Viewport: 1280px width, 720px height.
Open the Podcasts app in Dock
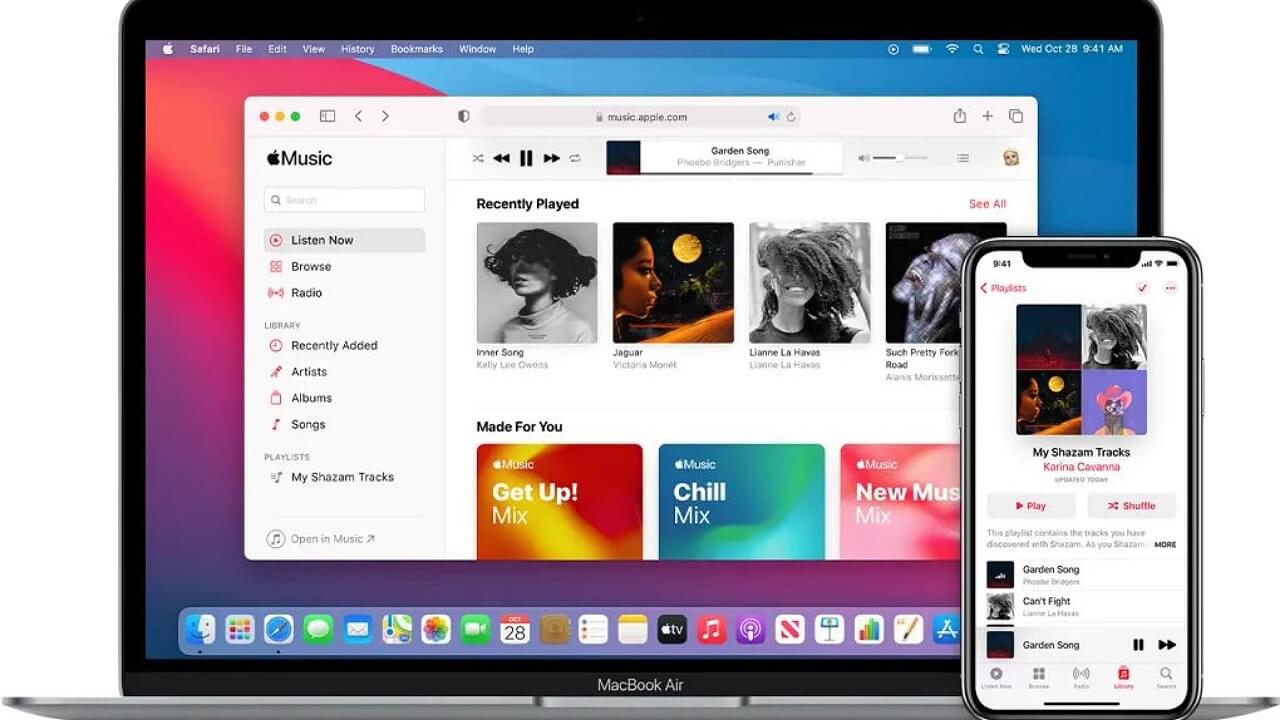point(750,629)
